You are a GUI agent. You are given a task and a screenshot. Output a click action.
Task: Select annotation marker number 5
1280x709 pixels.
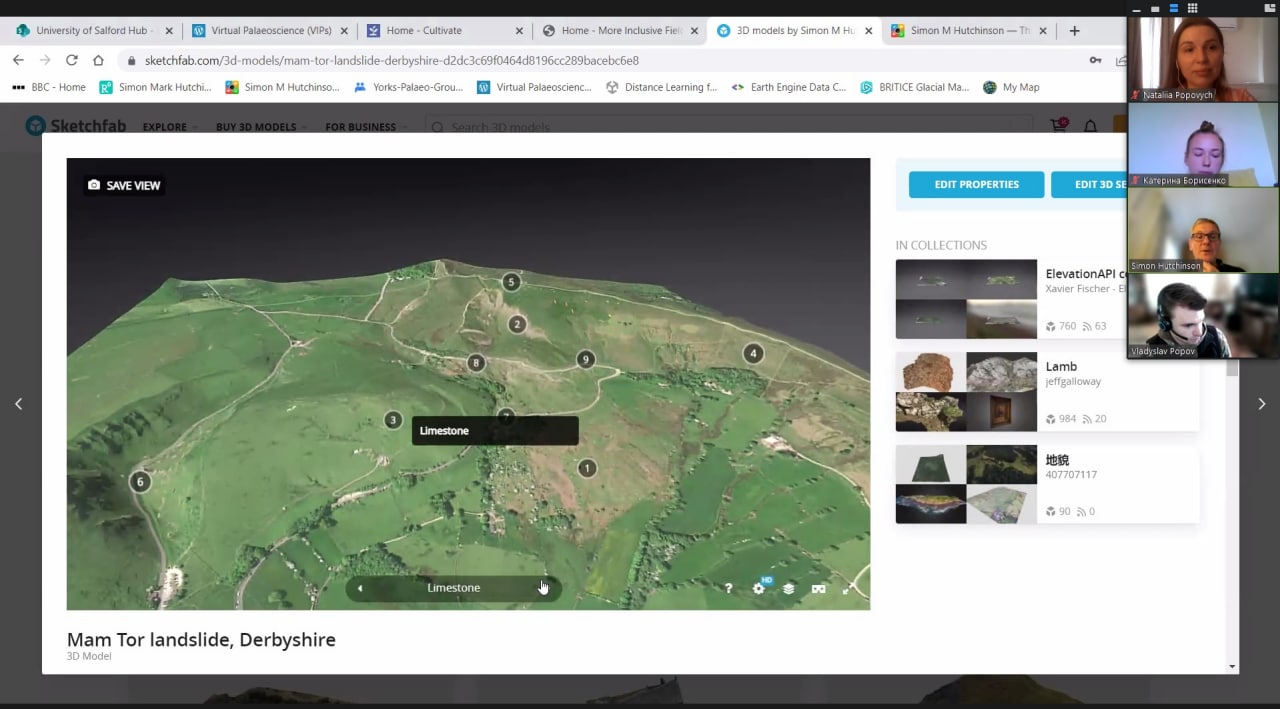[511, 282]
